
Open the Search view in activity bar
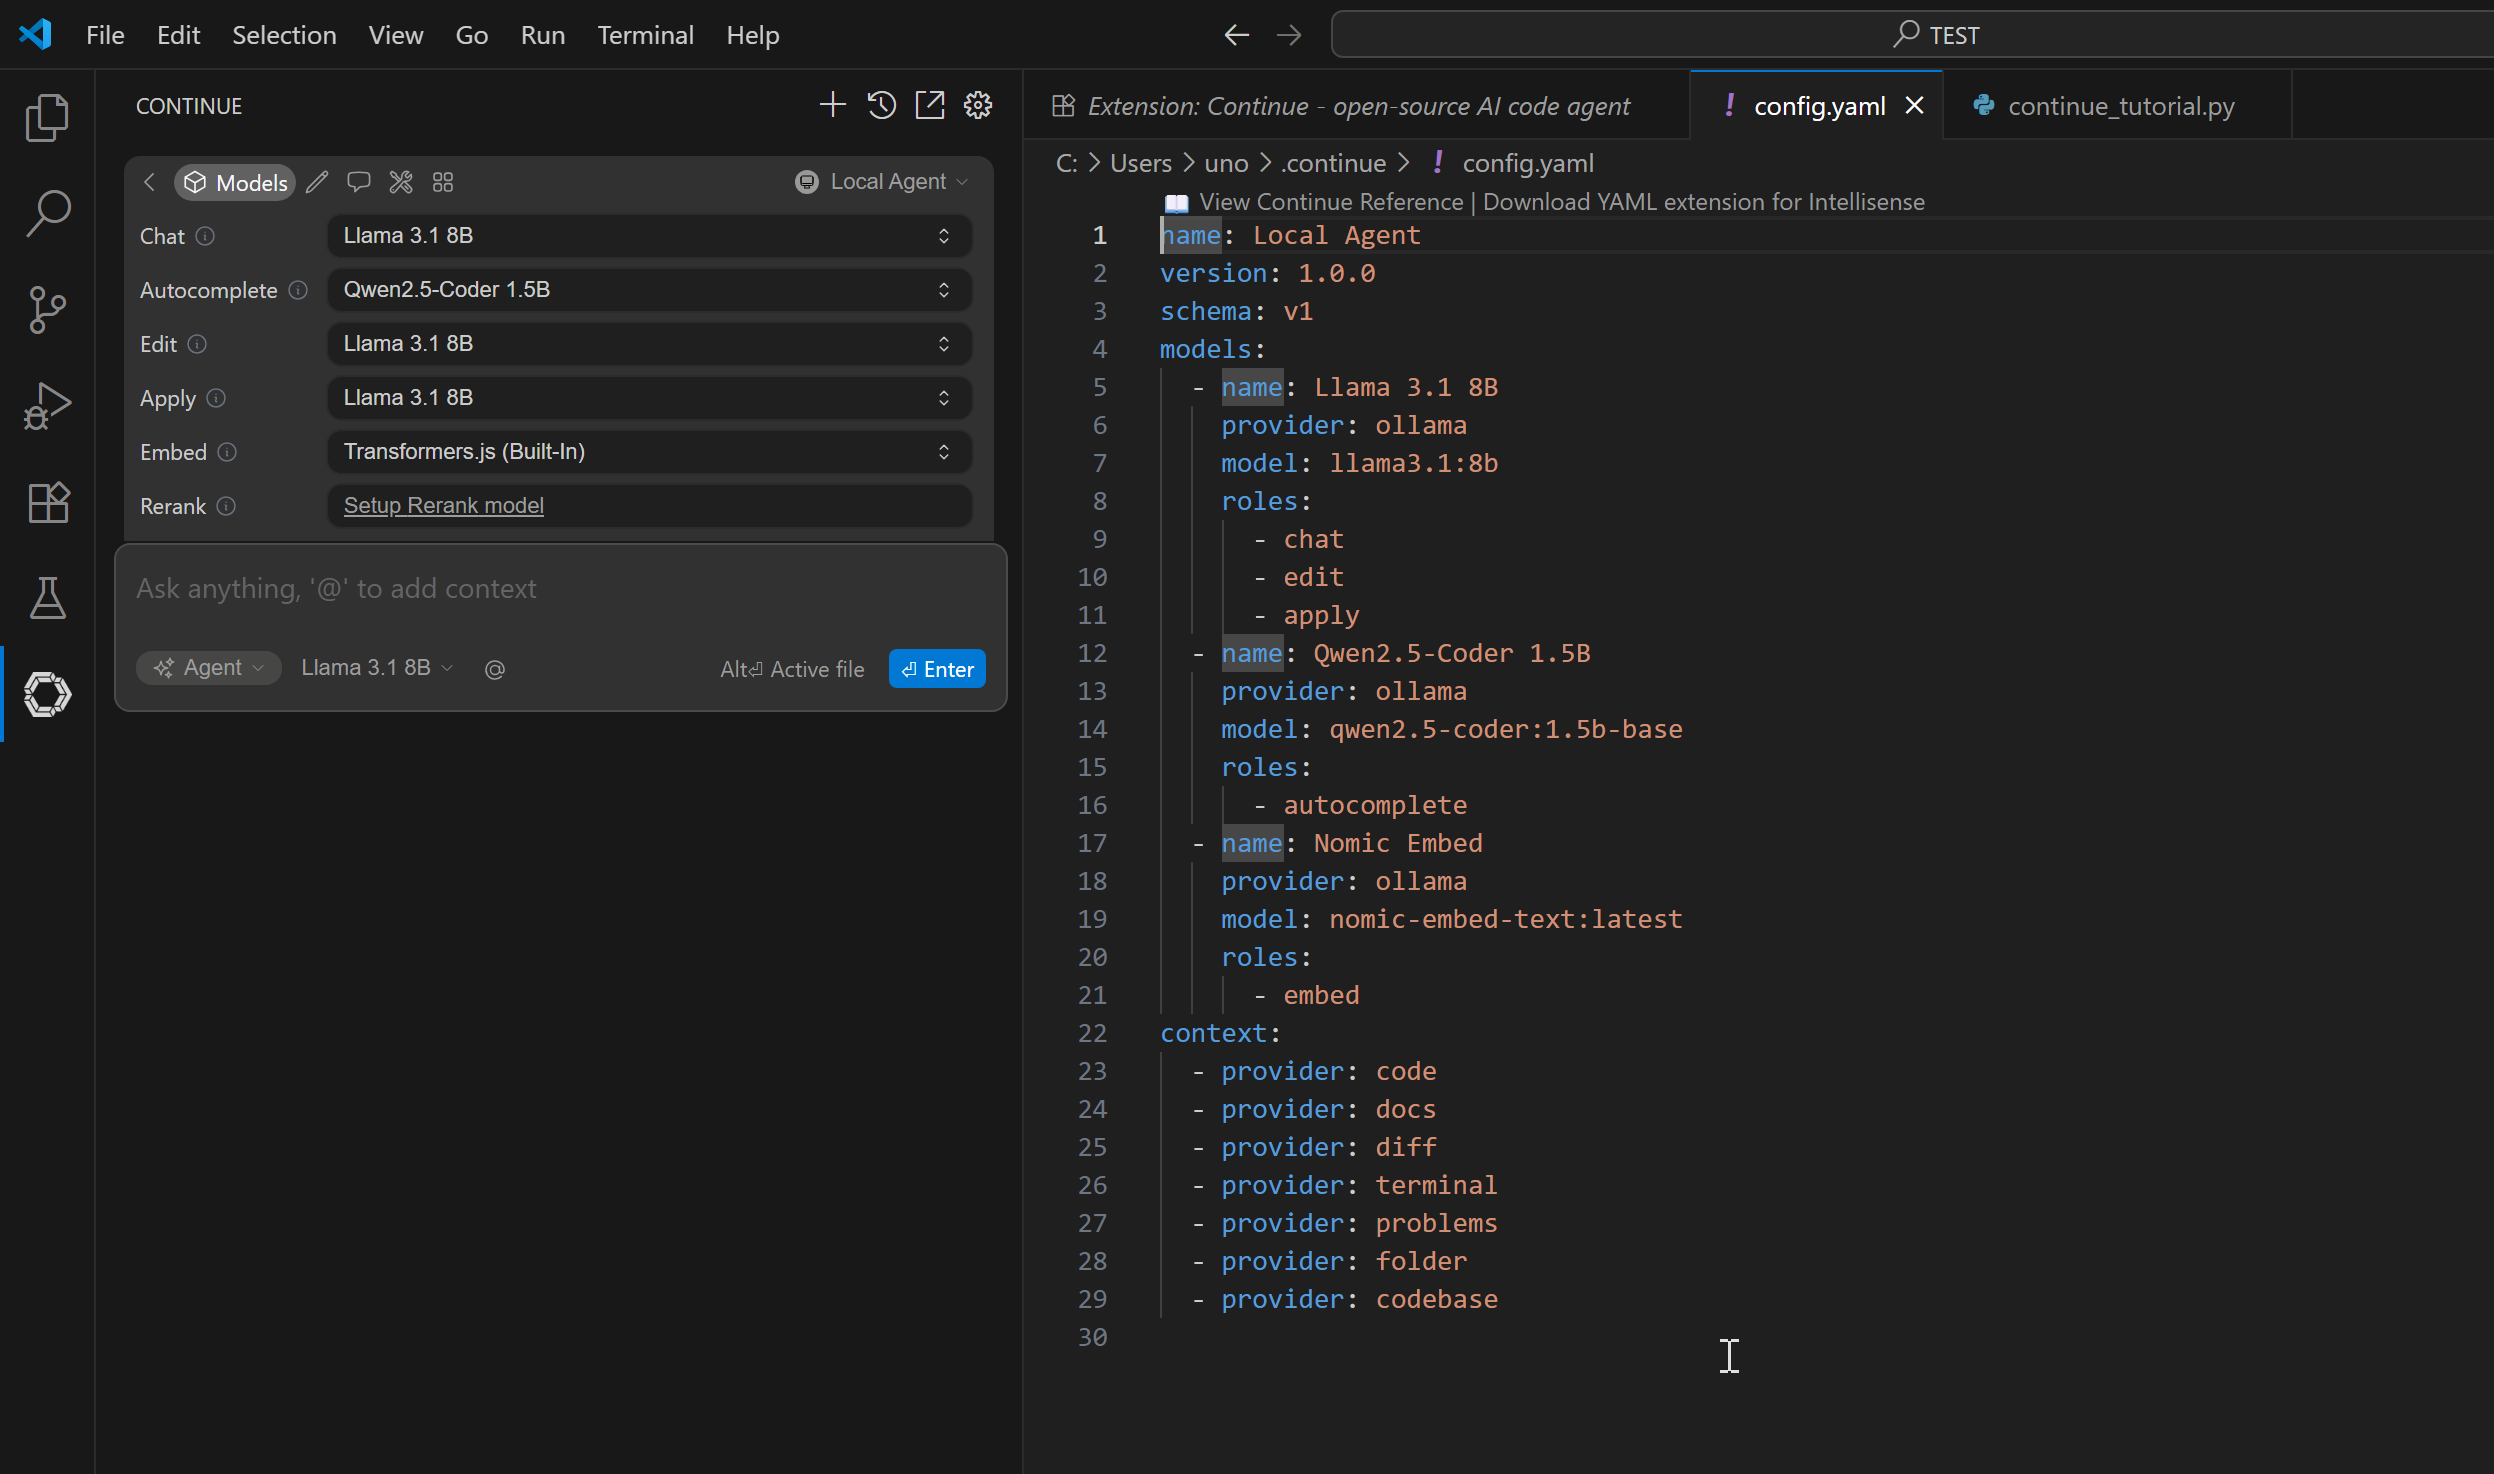tap(47, 214)
